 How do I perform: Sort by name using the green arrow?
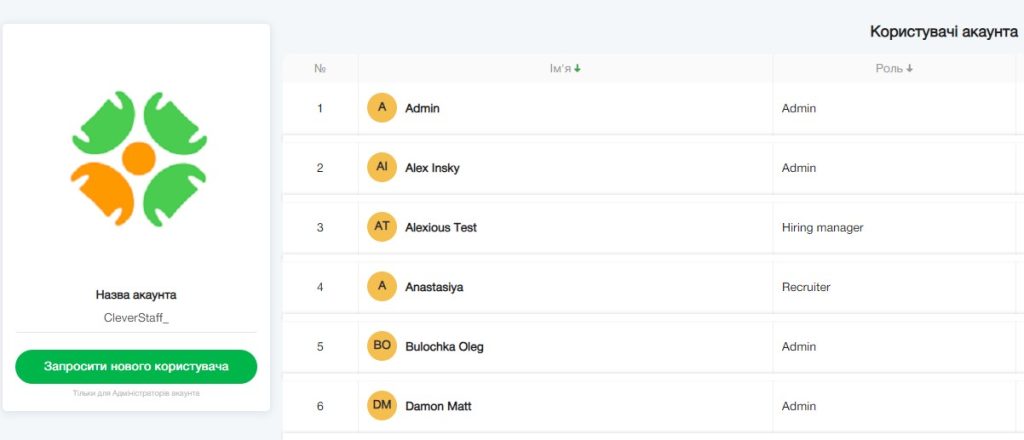[x=578, y=69]
